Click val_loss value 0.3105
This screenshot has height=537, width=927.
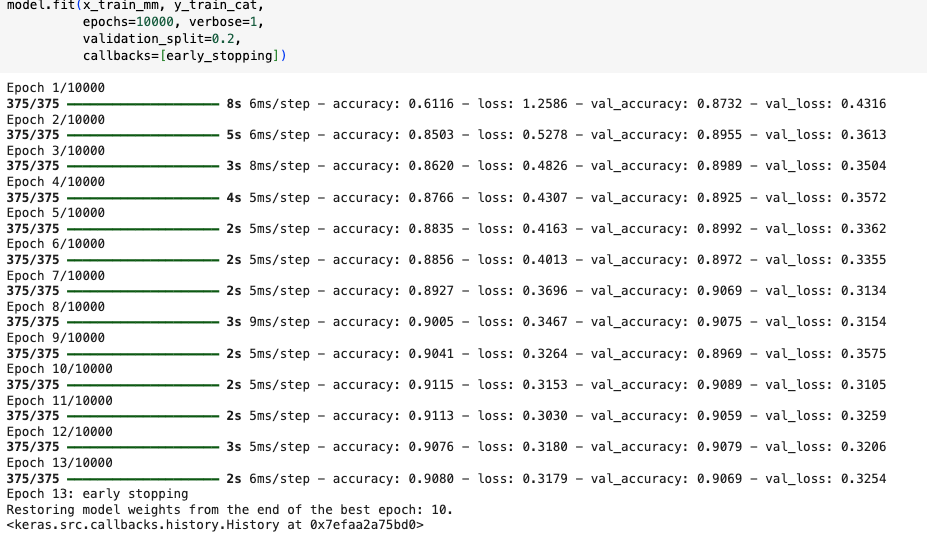pos(863,385)
